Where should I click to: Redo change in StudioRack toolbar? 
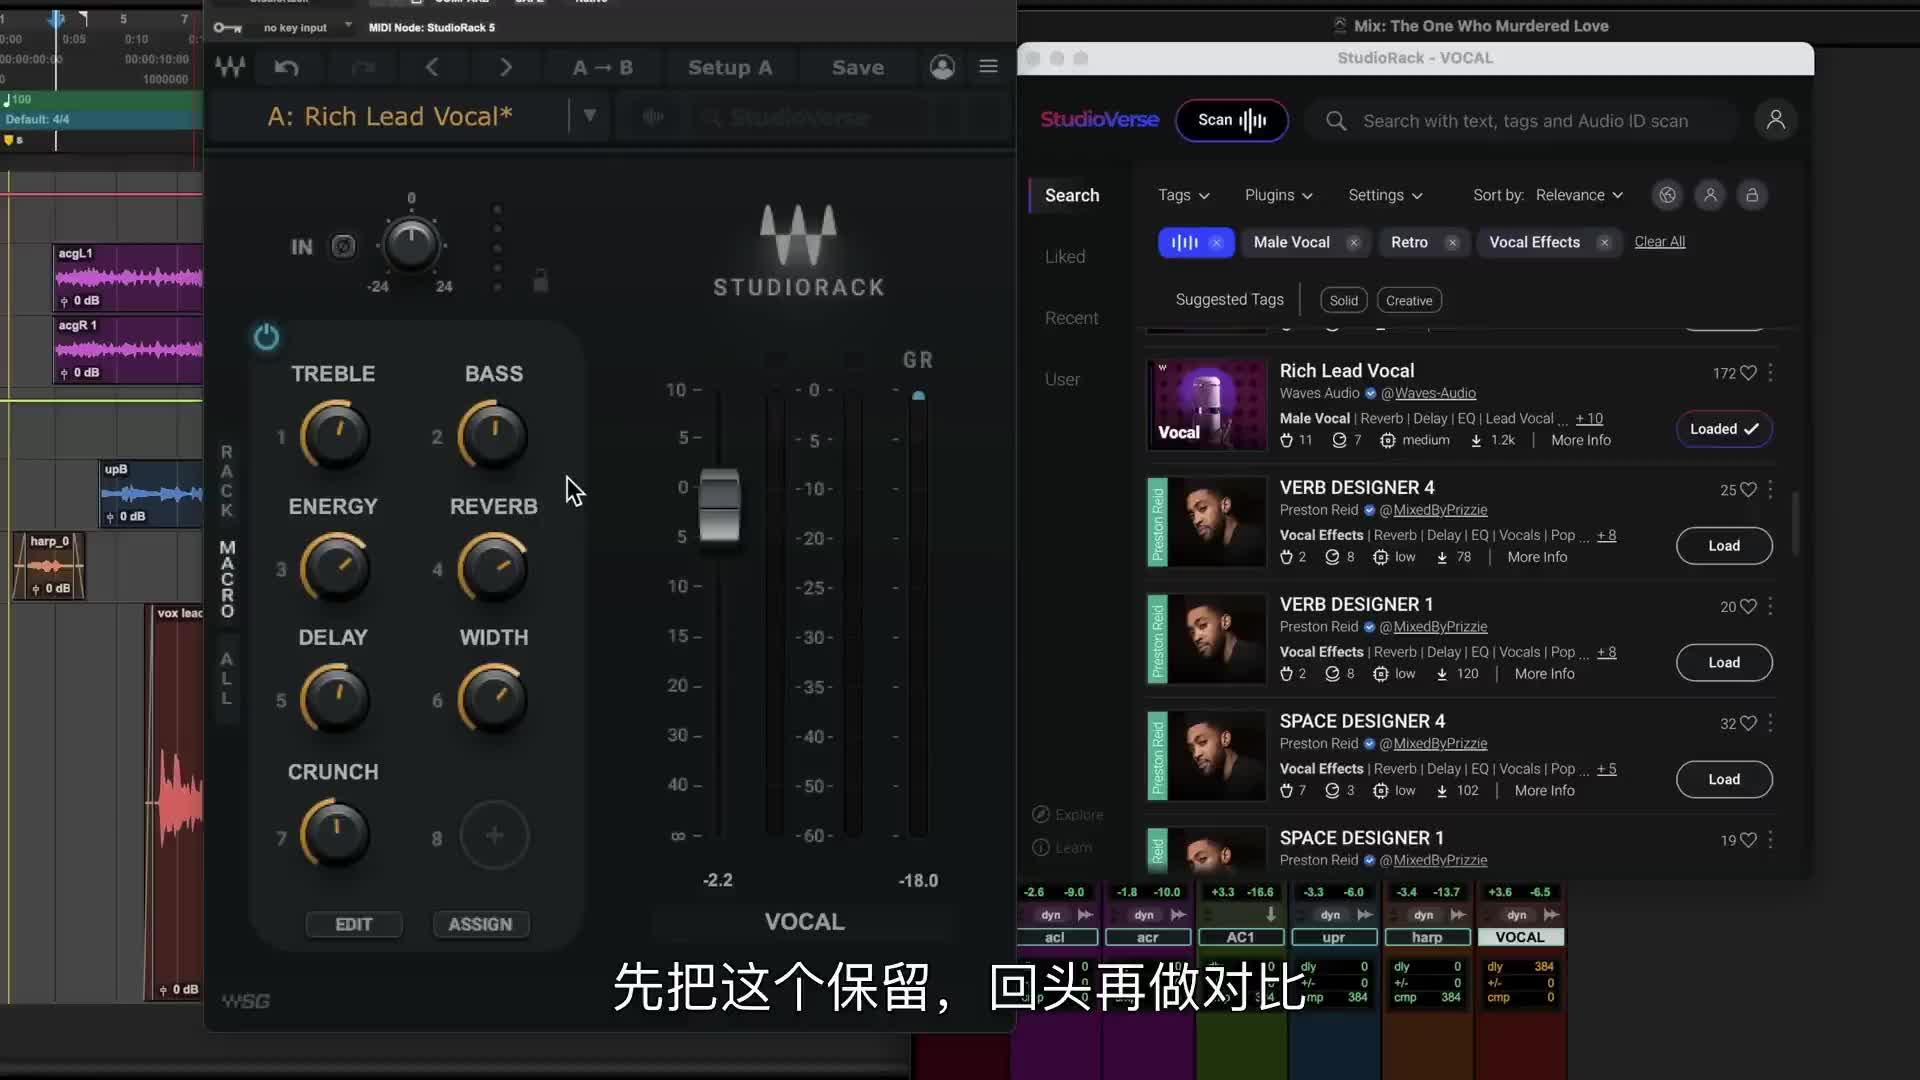point(363,67)
